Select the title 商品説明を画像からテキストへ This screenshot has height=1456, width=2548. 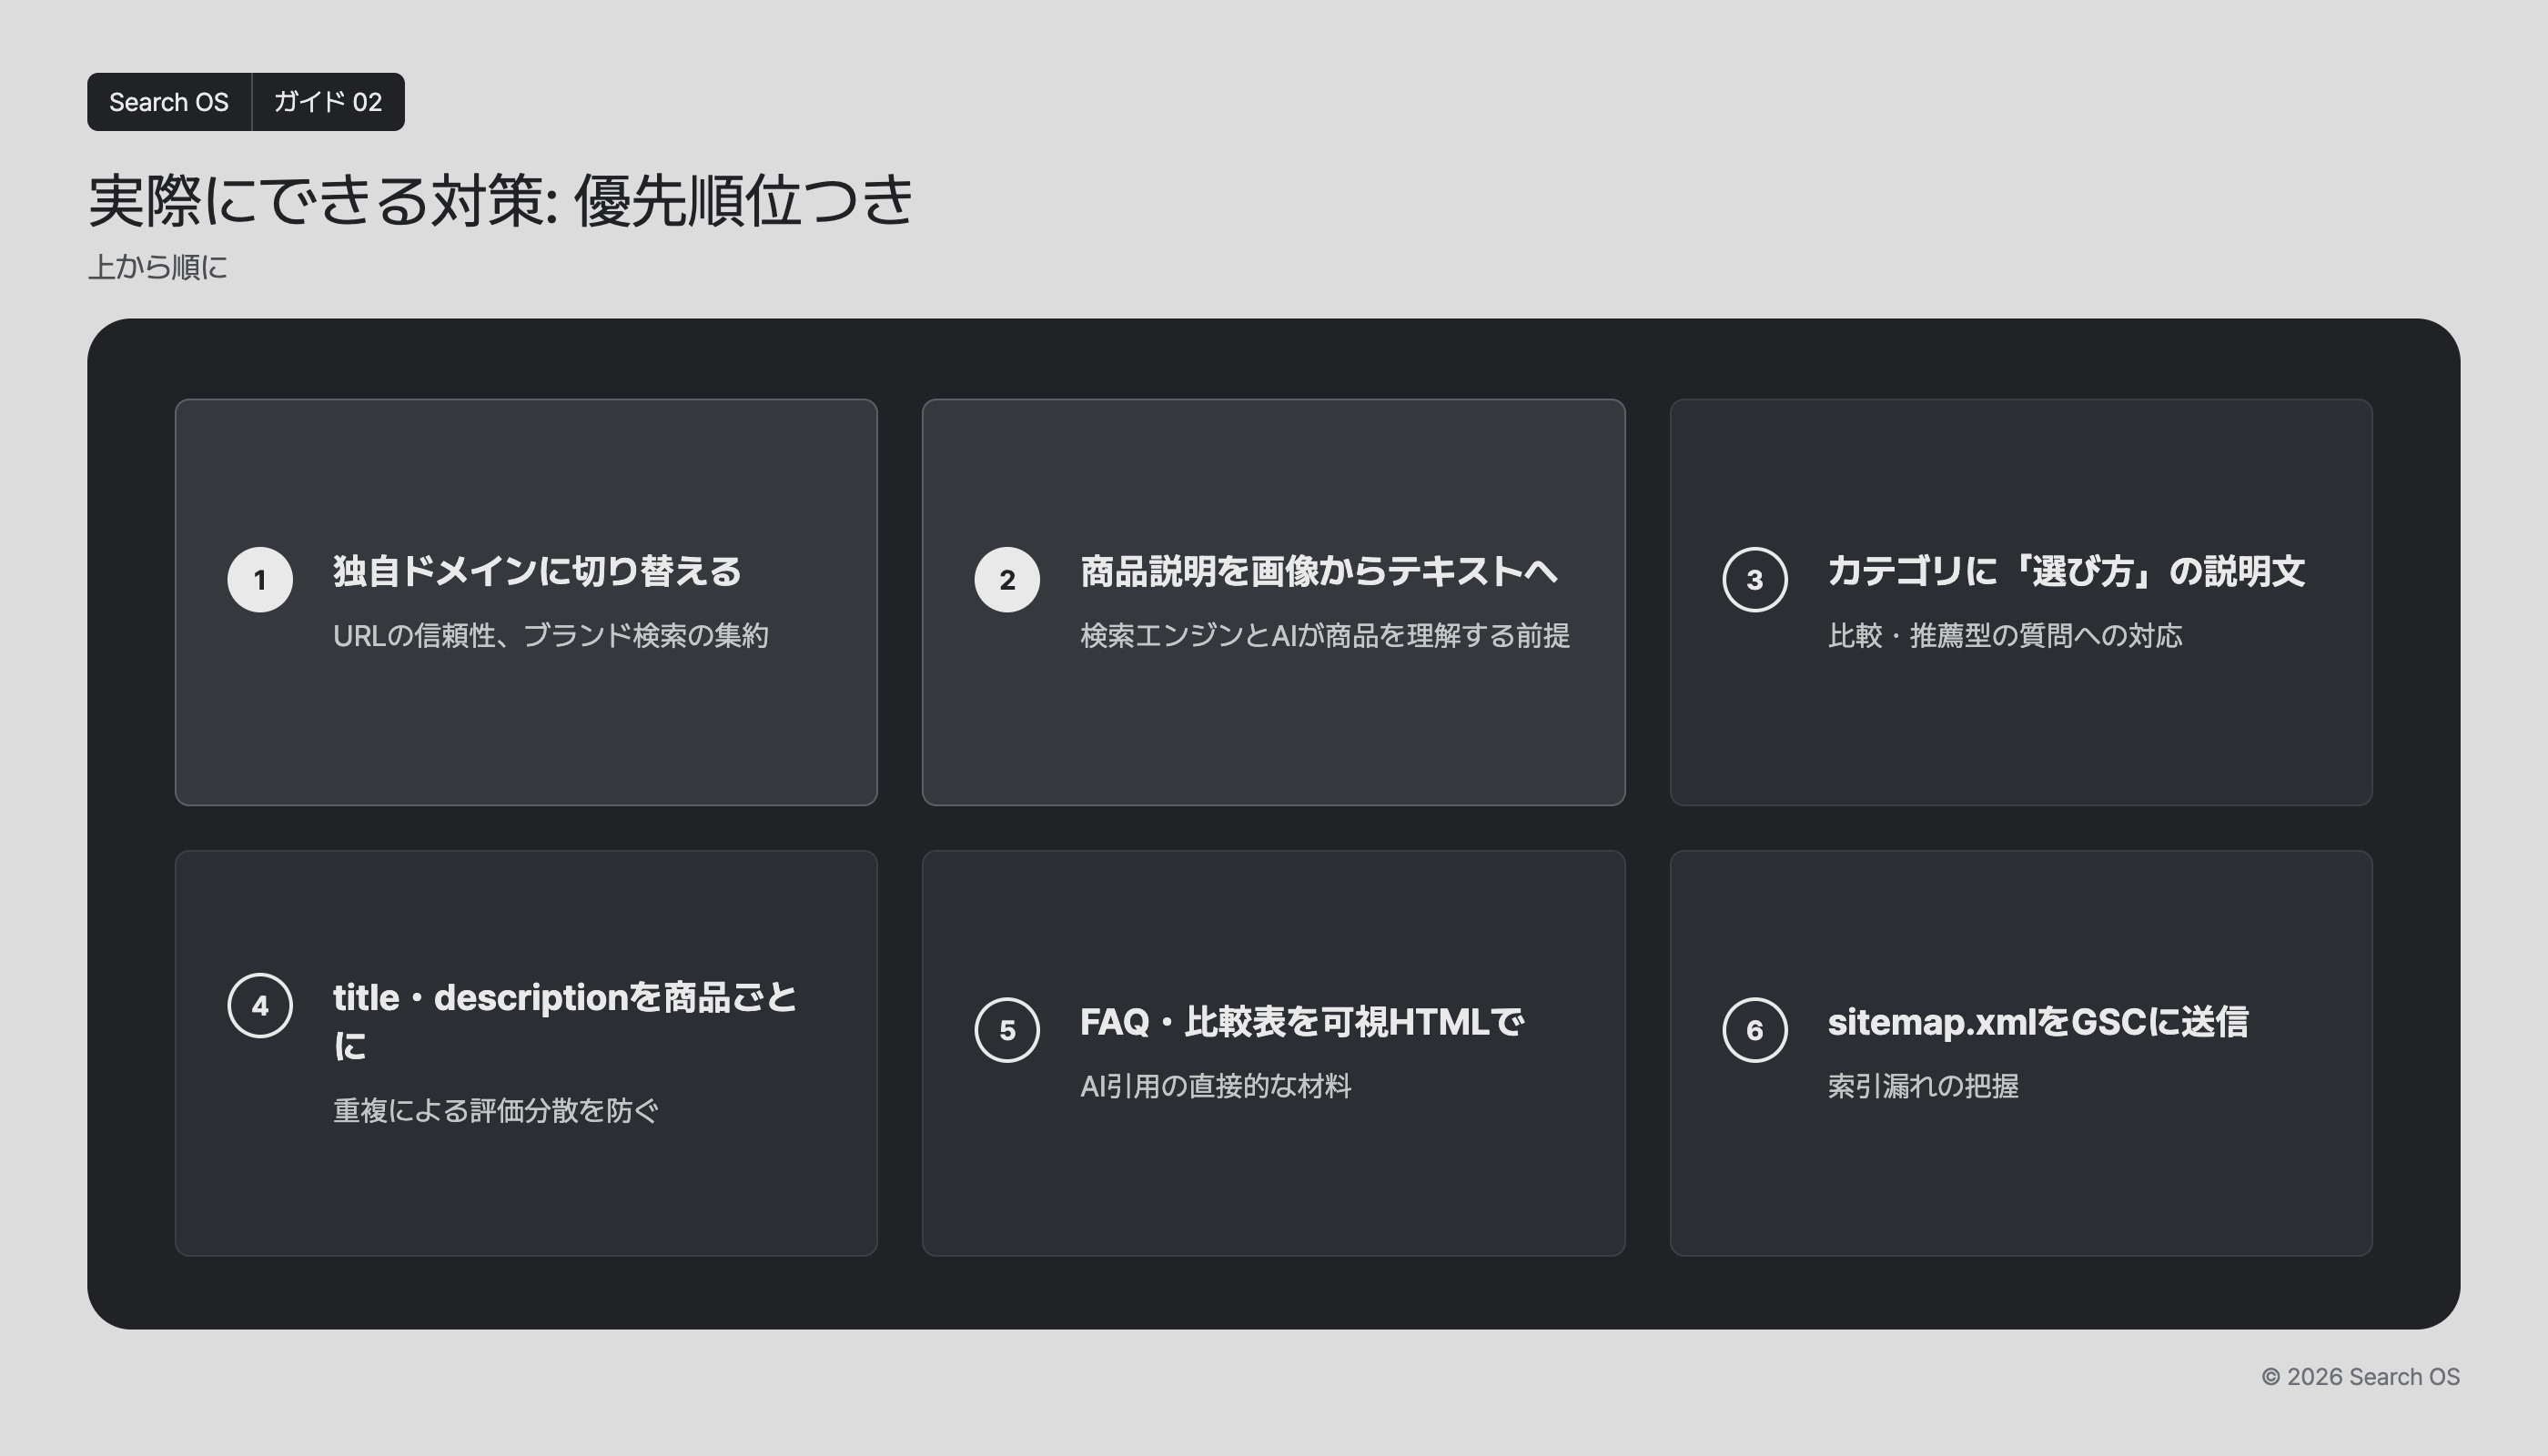(1319, 571)
